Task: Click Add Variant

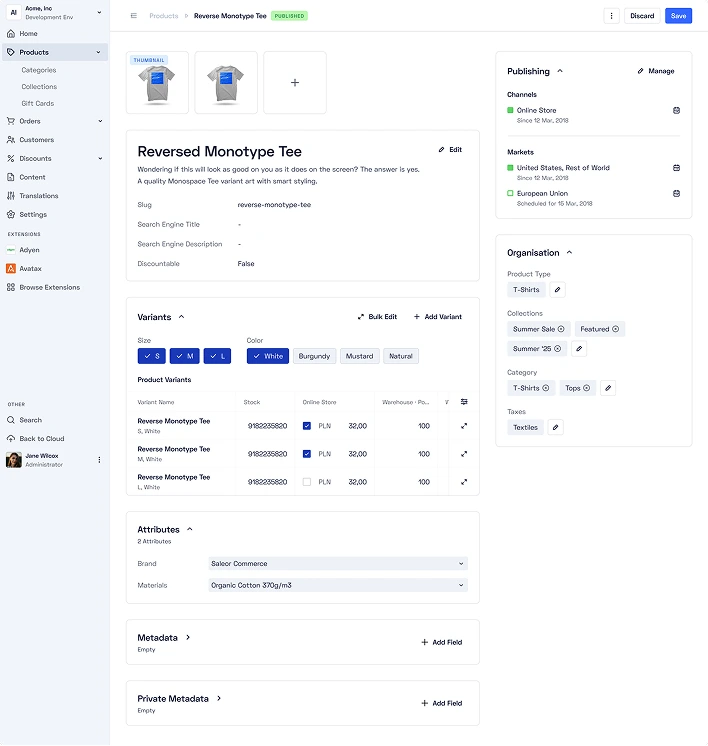Action: (x=438, y=317)
